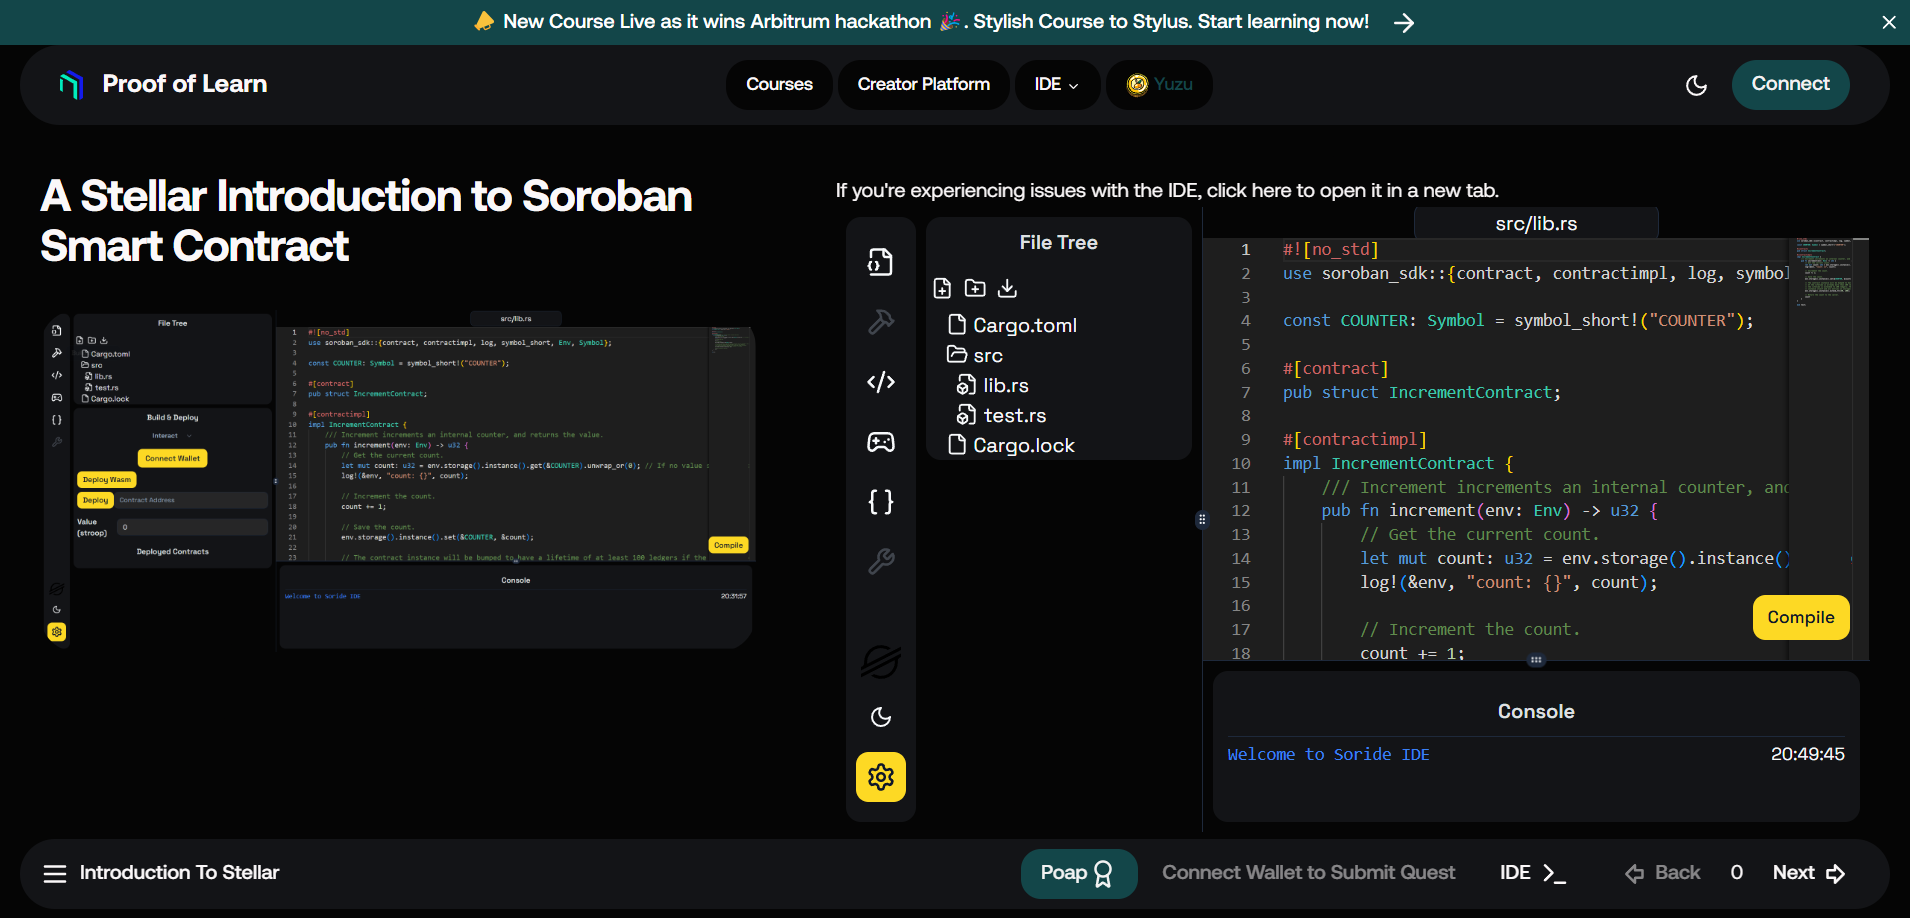Click the yellow Compile button
Viewport: 1910px width, 918px height.
(1801, 617)
